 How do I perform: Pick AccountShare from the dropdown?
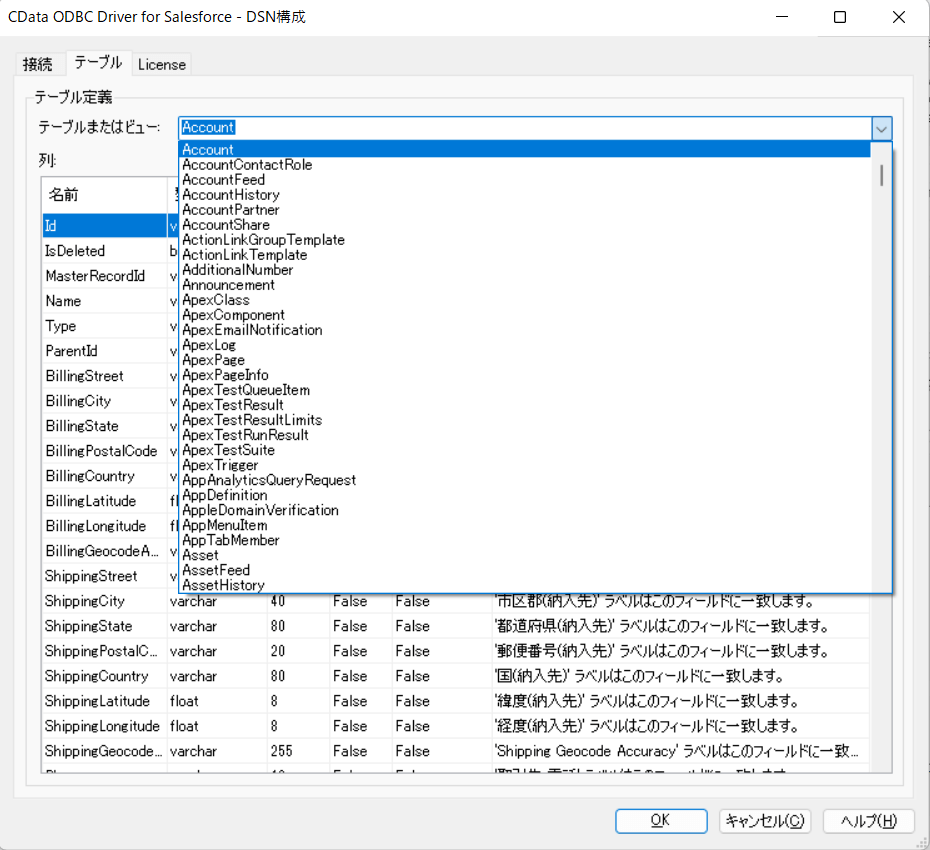tap(525, 225)
